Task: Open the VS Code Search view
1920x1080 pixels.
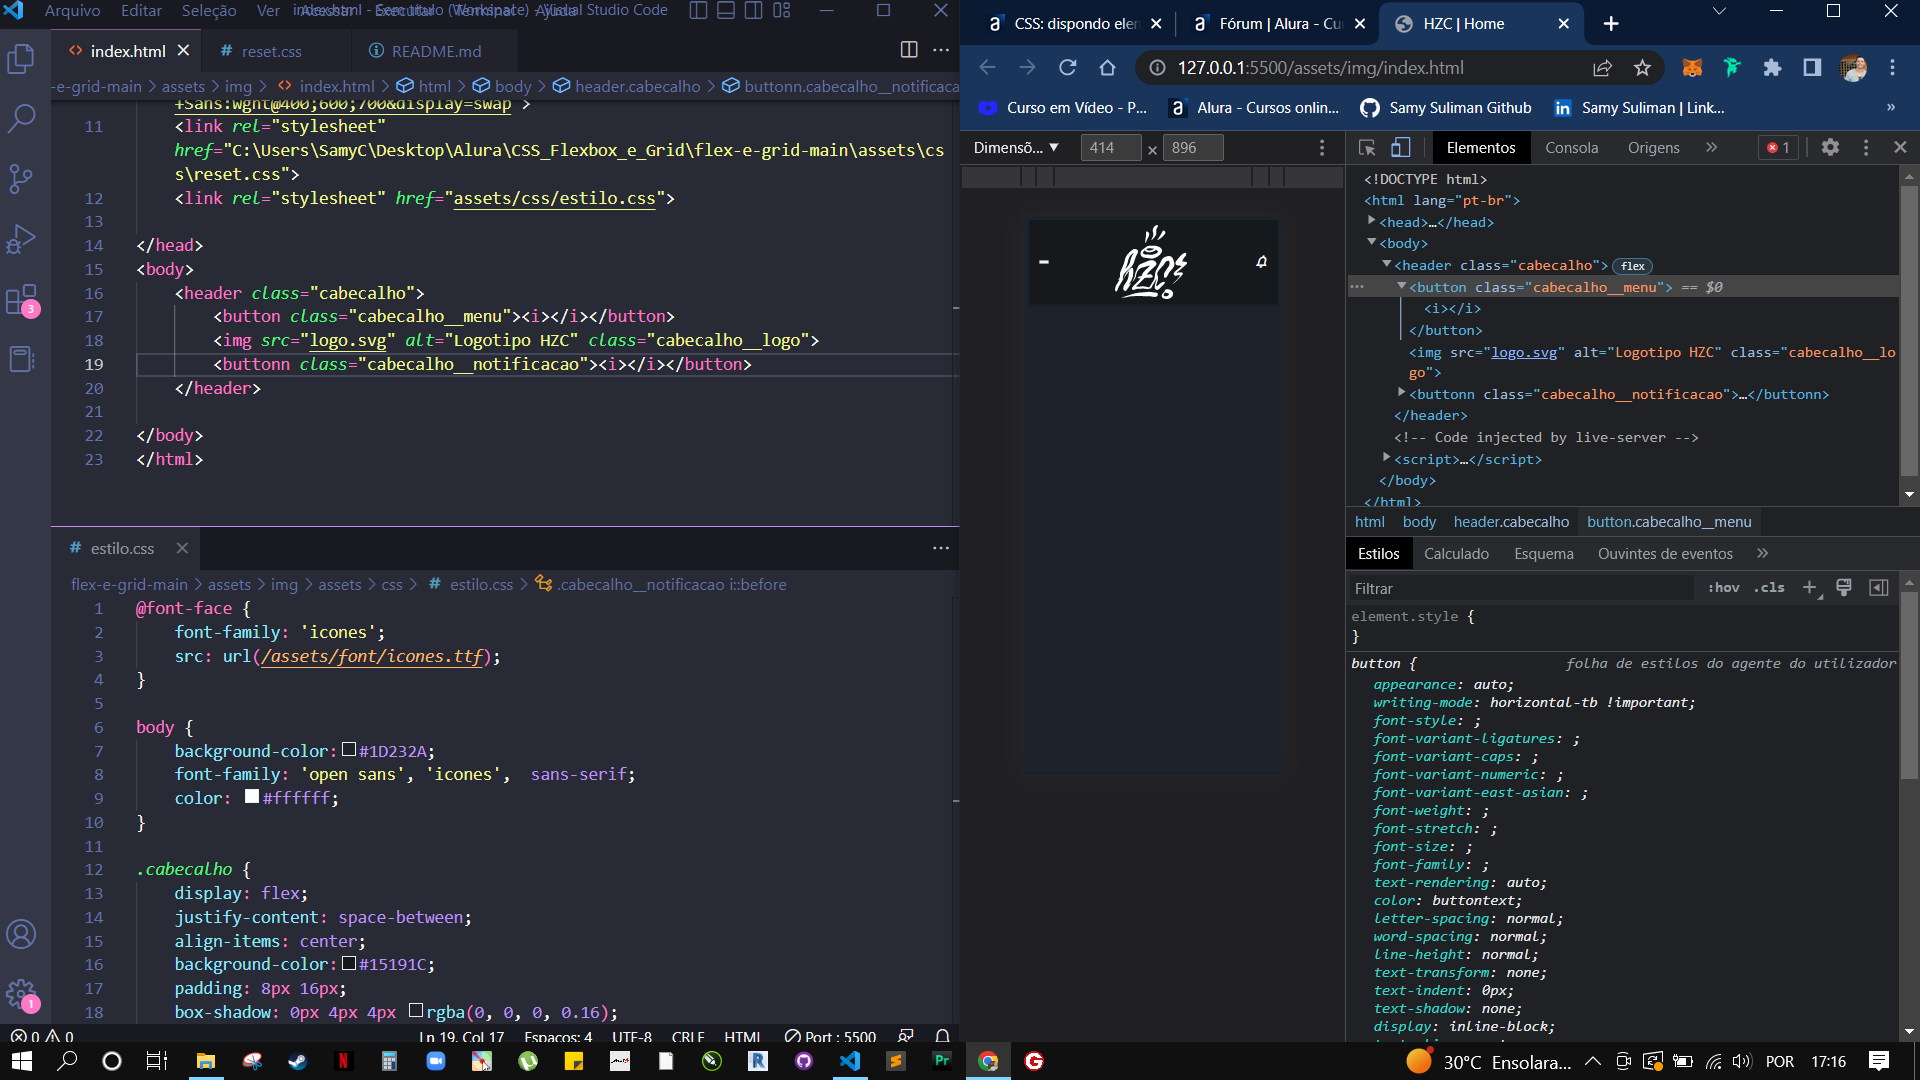Action: tap(21, 118)
